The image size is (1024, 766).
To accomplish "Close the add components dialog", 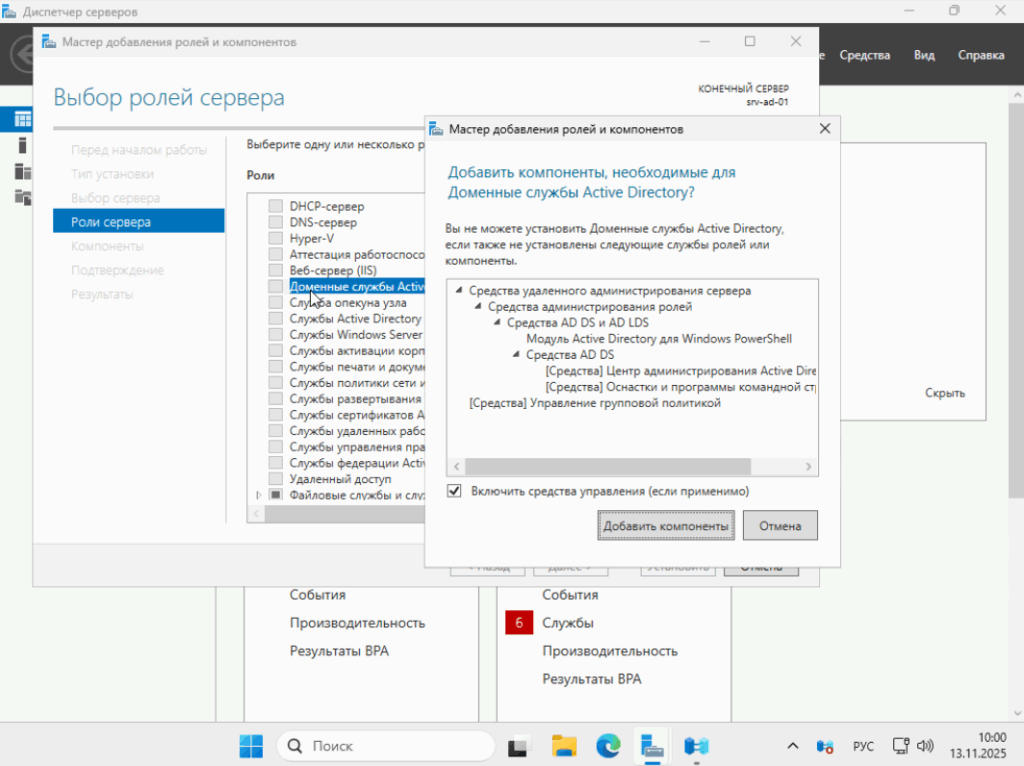I will [825, 129].
